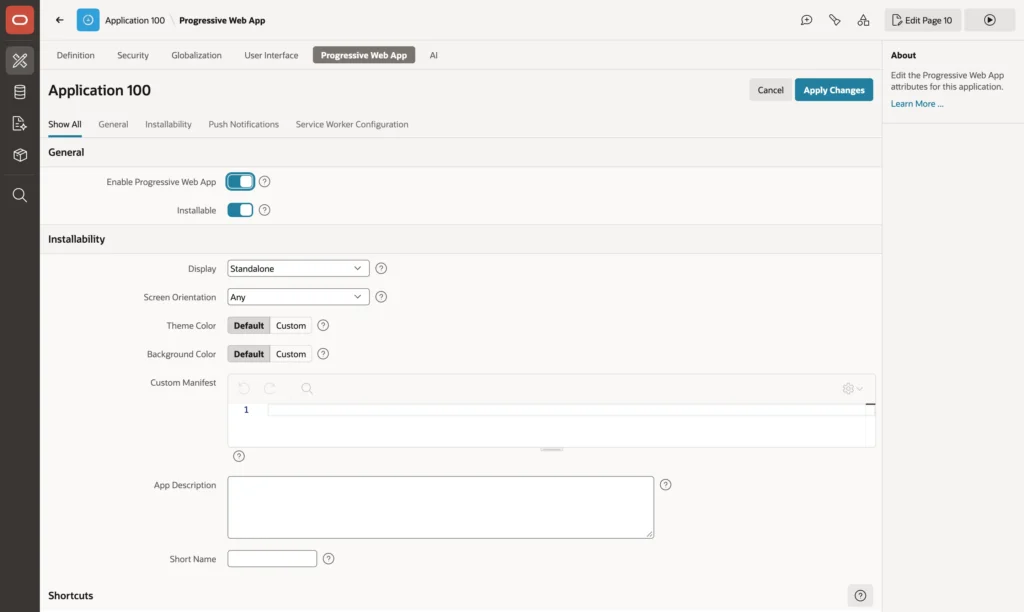This screenshot has height=612, width=1024.
Task: Switch to the Security tab
Action: click(133, 56)
